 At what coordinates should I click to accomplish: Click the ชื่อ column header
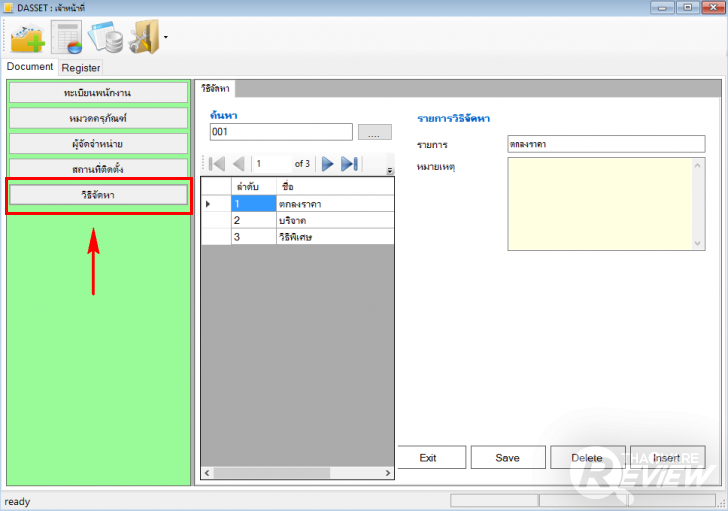[x=335, y=187]
